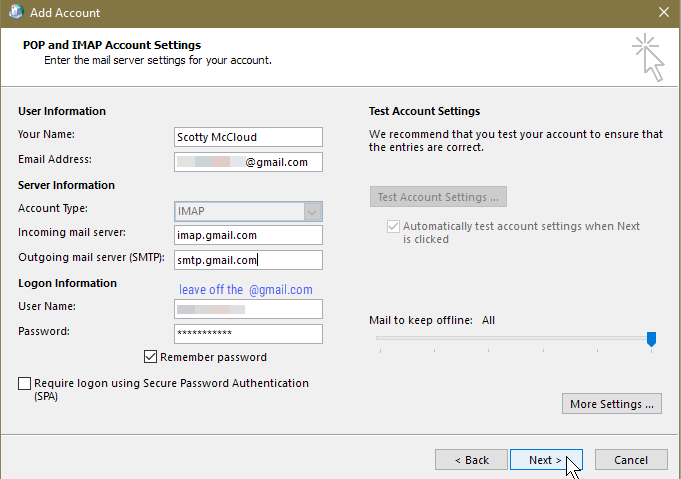Go to previous step with Back button
The height and width of the screenshot is (479, 681).
[x=471, y=460]
